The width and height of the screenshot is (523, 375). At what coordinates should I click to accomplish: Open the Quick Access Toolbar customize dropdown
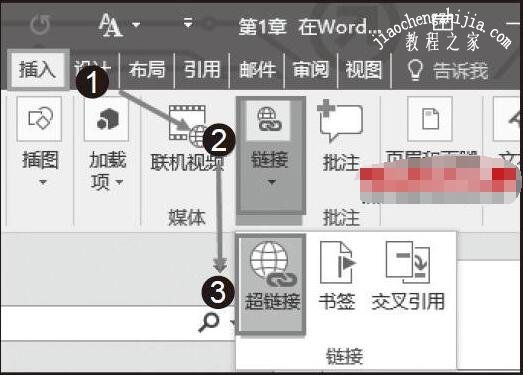(188, 23)
